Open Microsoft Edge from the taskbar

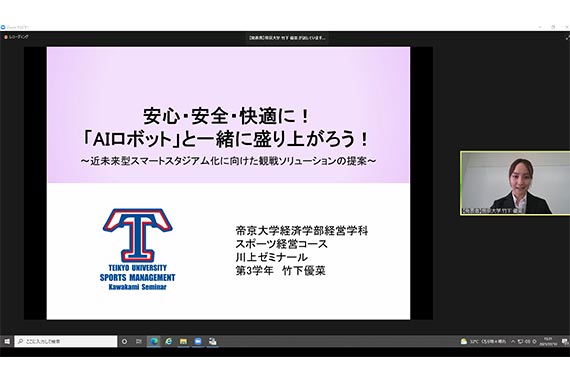pyautogui.click(x=154, y=341)
